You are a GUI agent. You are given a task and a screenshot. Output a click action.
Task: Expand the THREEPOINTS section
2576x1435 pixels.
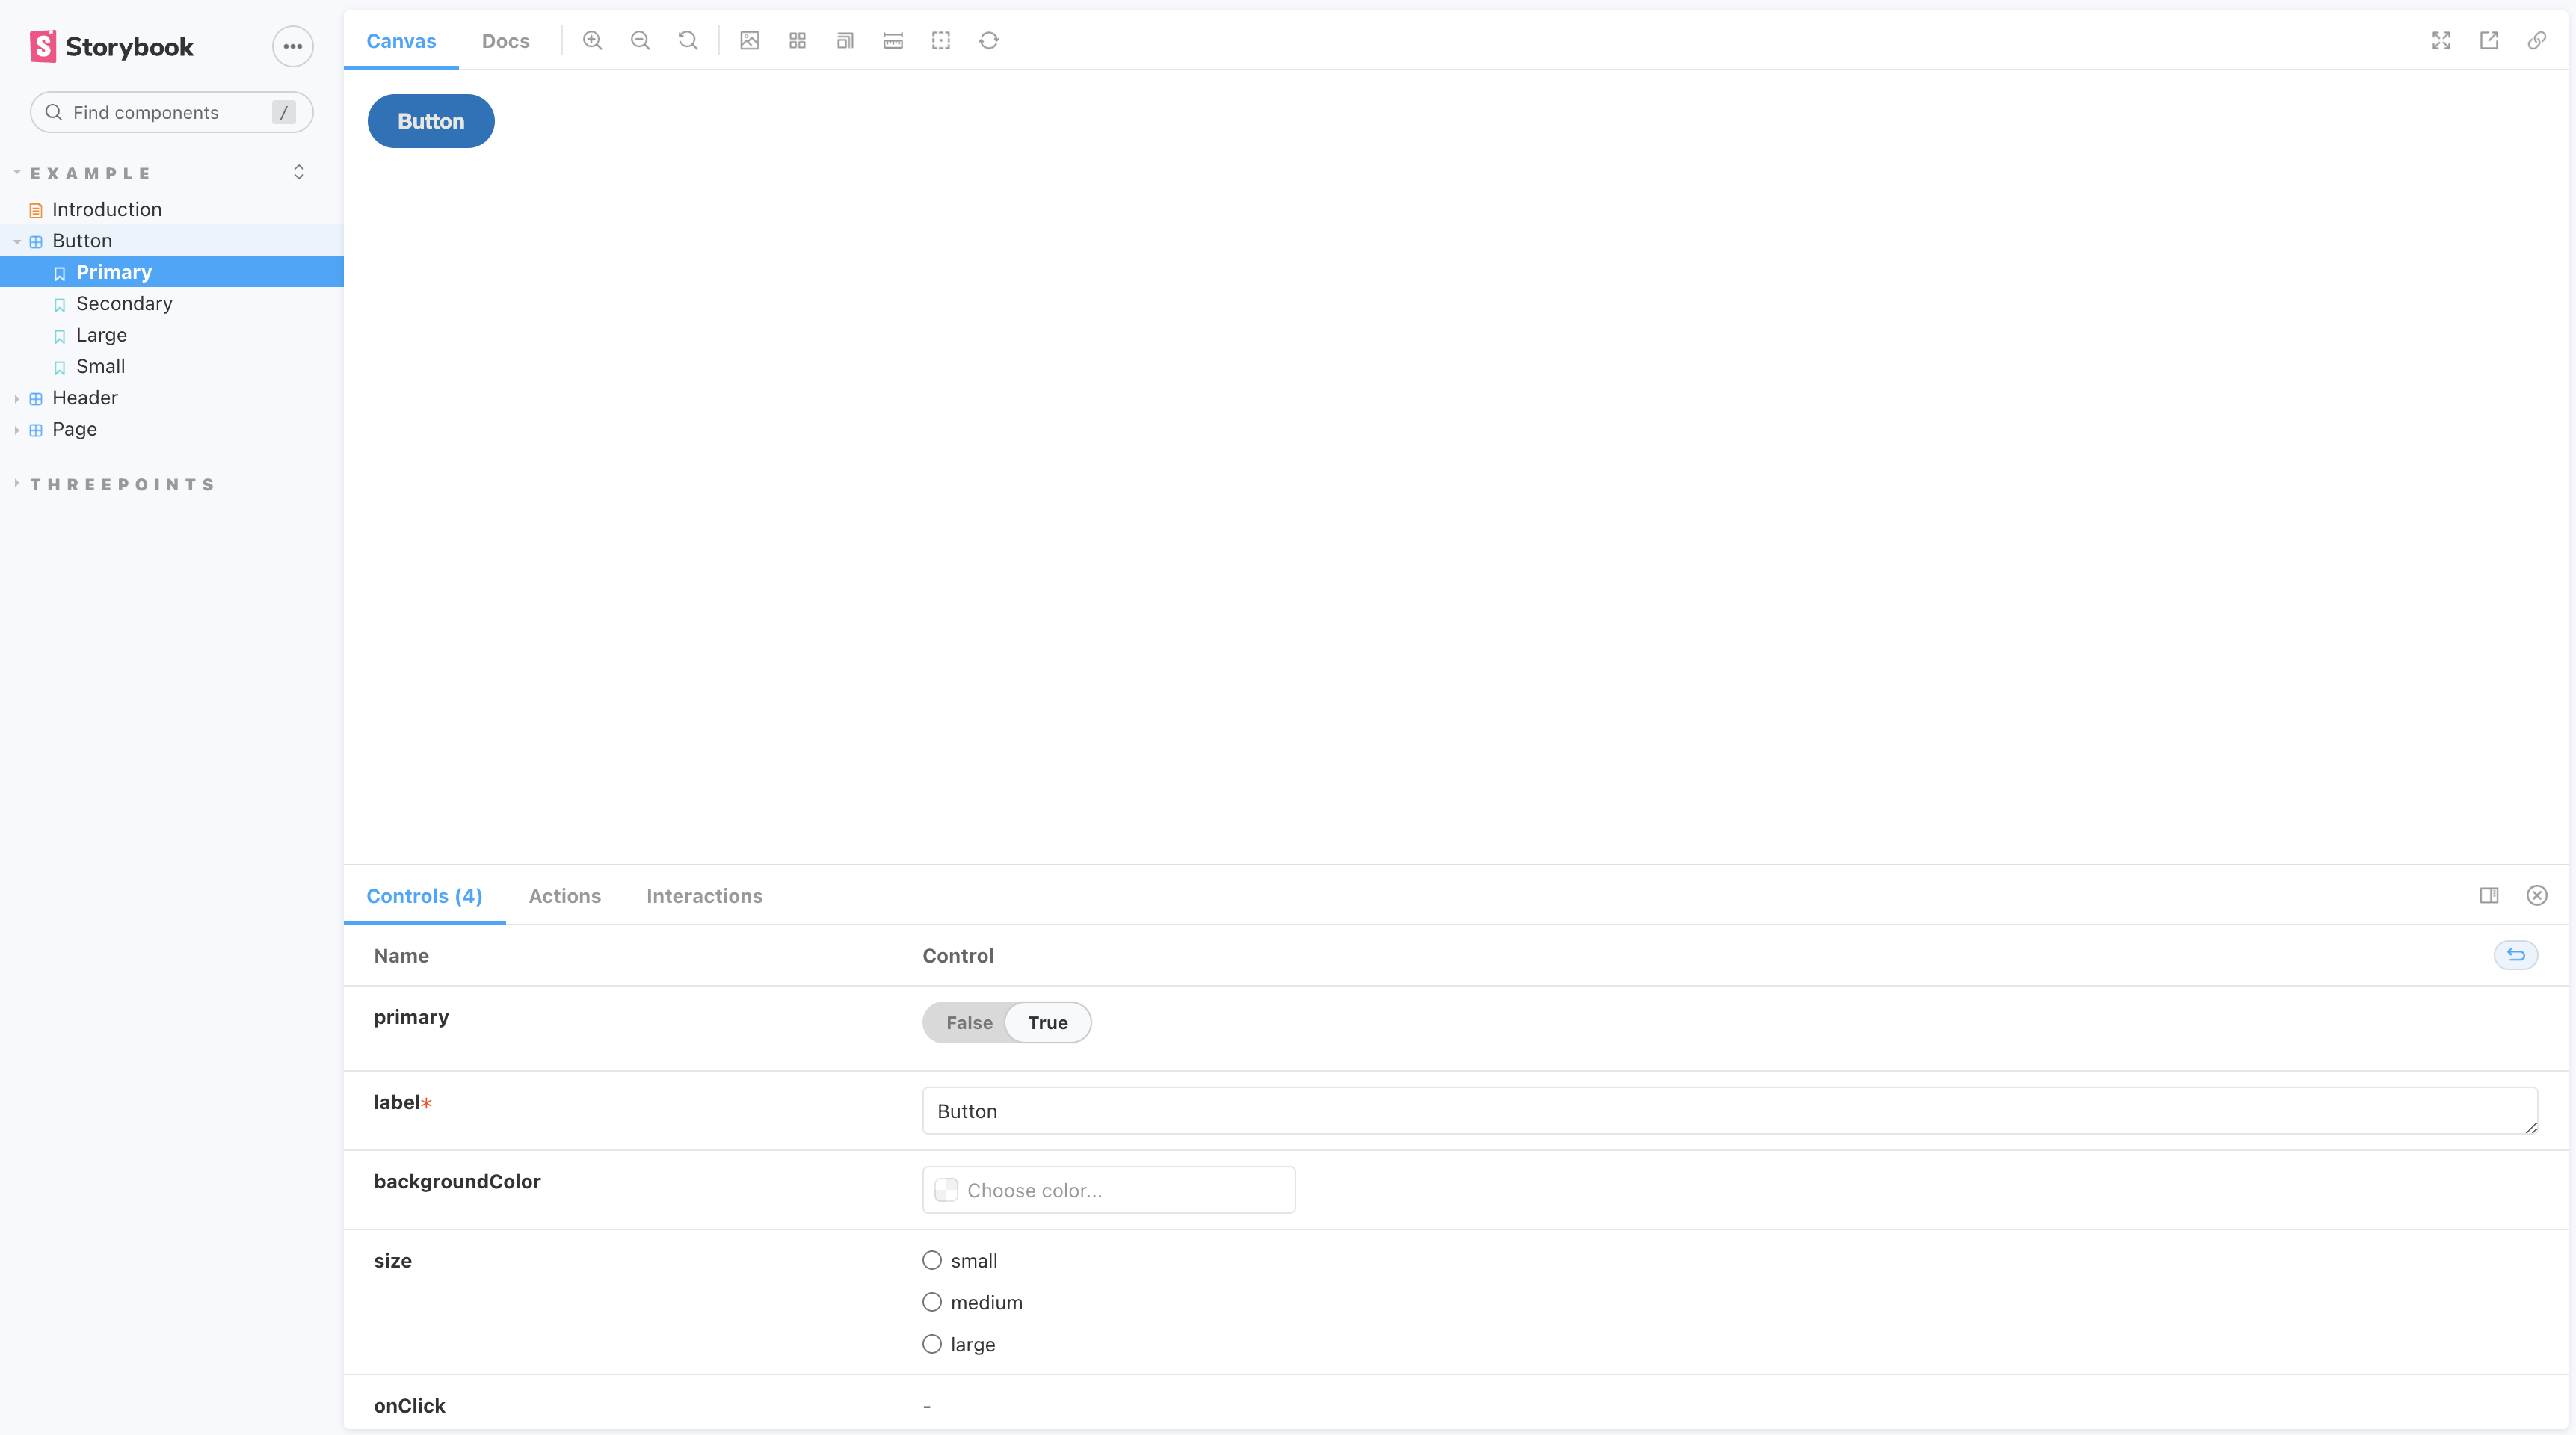(x=17, y=484)
